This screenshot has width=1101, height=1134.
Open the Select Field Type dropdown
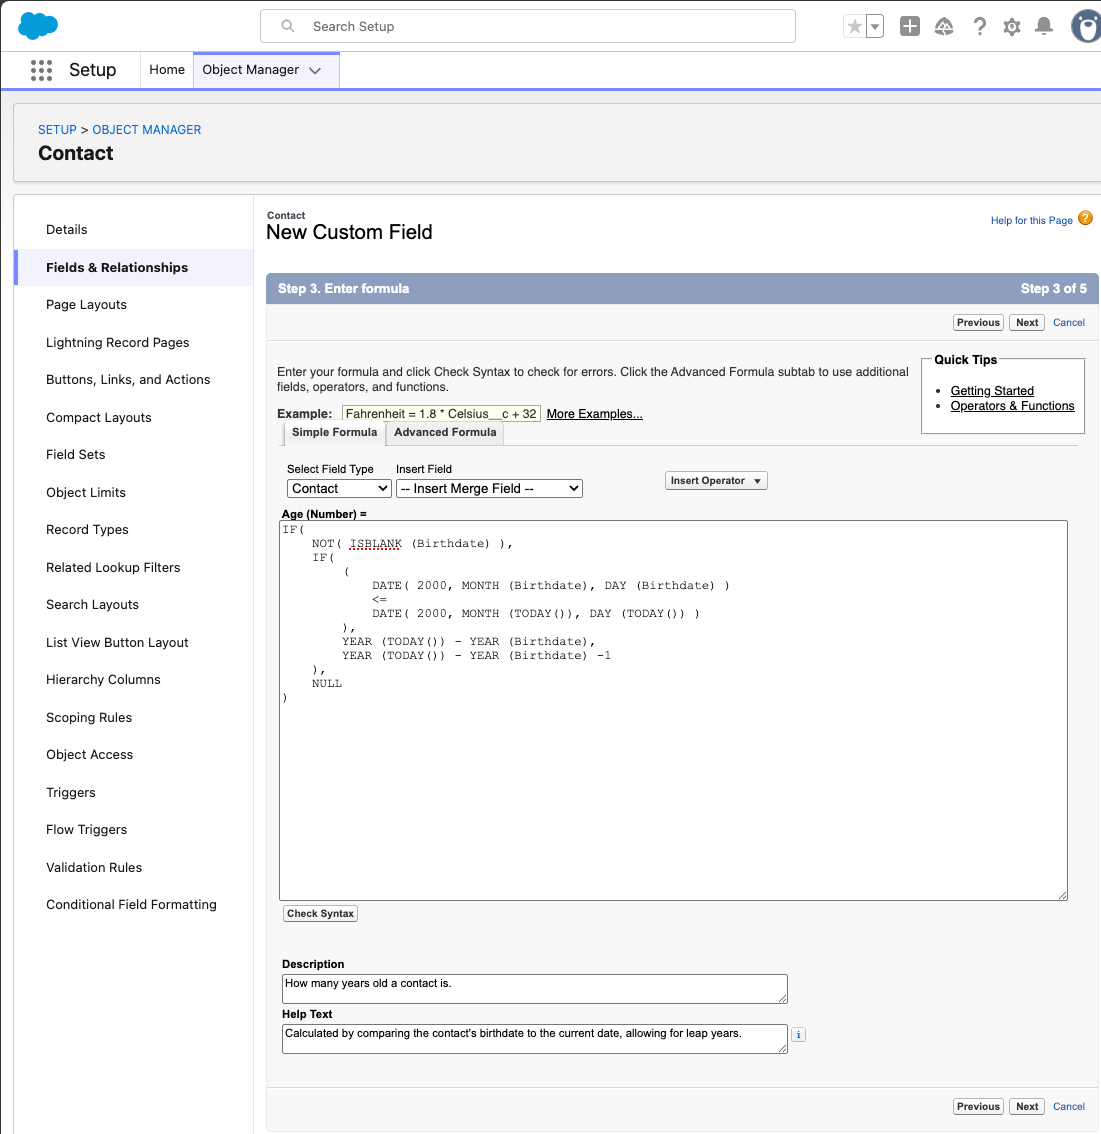pyautogui.click(x=339, y=488)
